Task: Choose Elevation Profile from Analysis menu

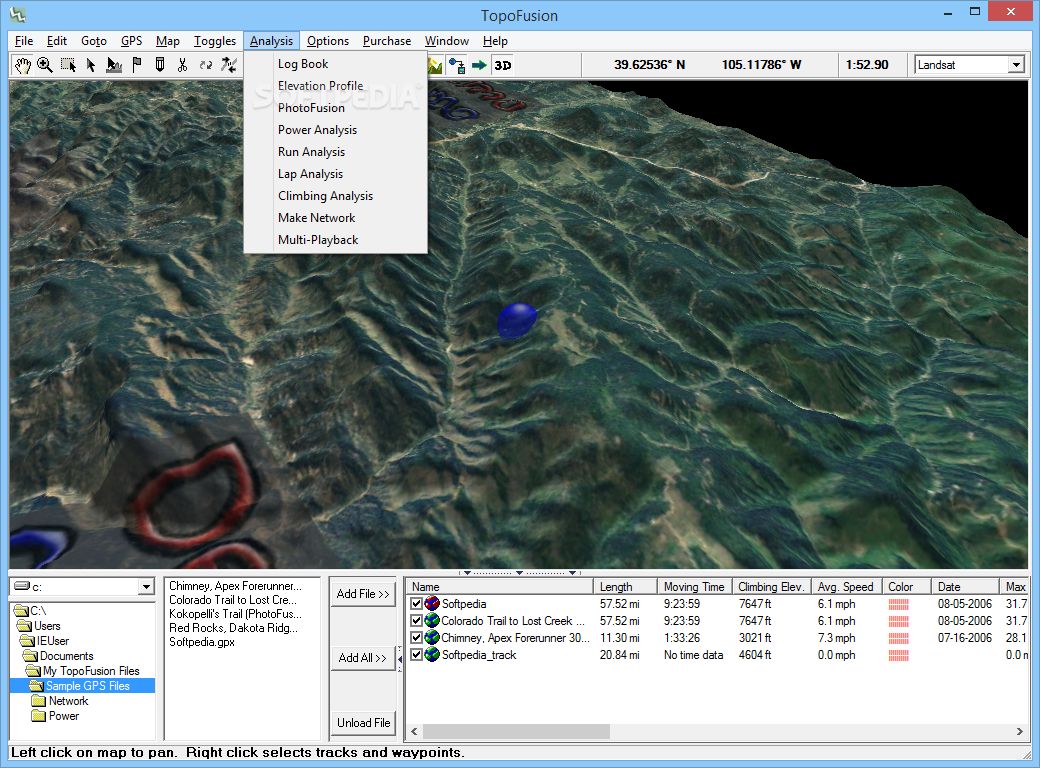Action: click(x=336, y=86)
